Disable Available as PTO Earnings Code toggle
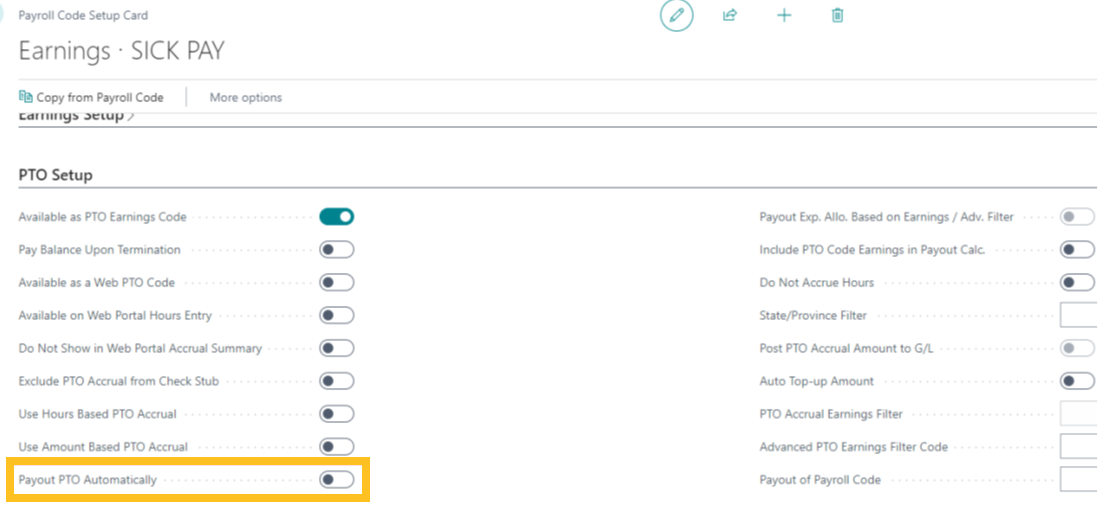 point(336,217)
